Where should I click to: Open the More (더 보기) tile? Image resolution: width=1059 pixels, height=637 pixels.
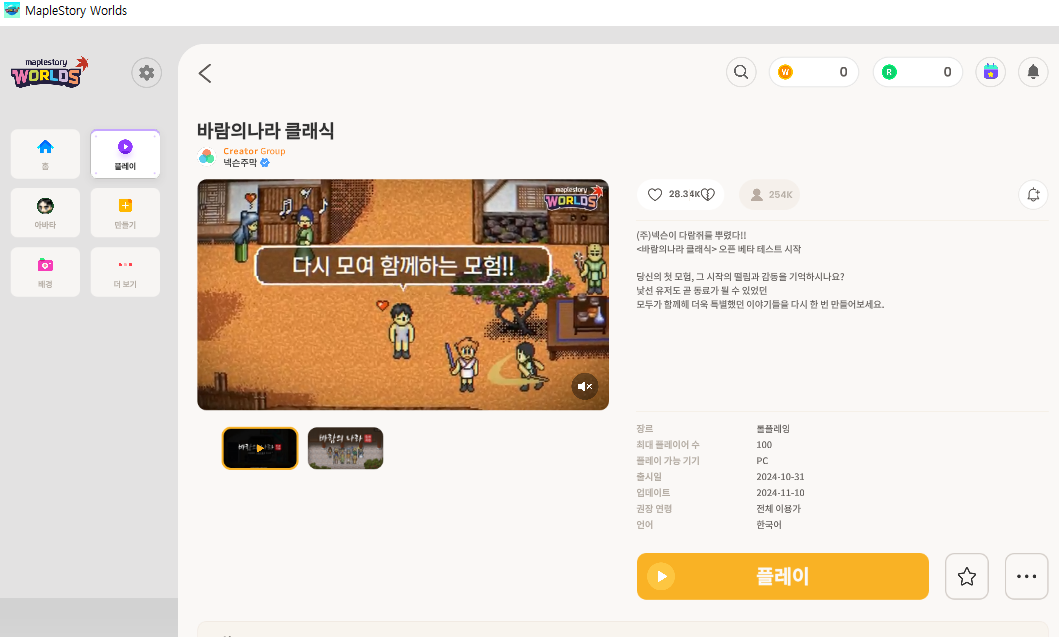(125, 272)
